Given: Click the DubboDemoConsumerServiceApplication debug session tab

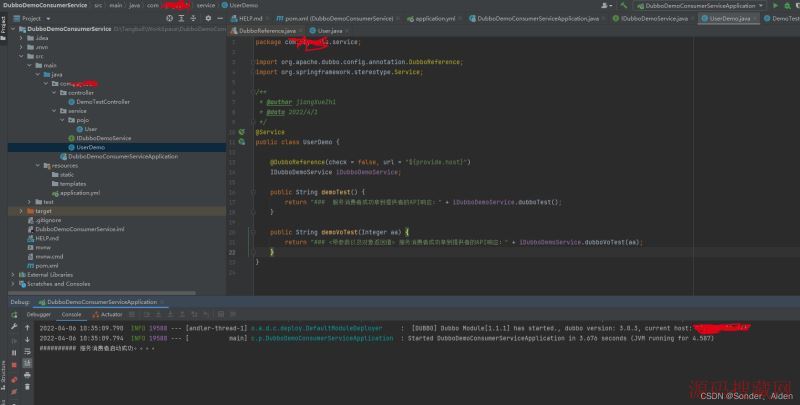Looking at the screenshot, I should point(101,302).
